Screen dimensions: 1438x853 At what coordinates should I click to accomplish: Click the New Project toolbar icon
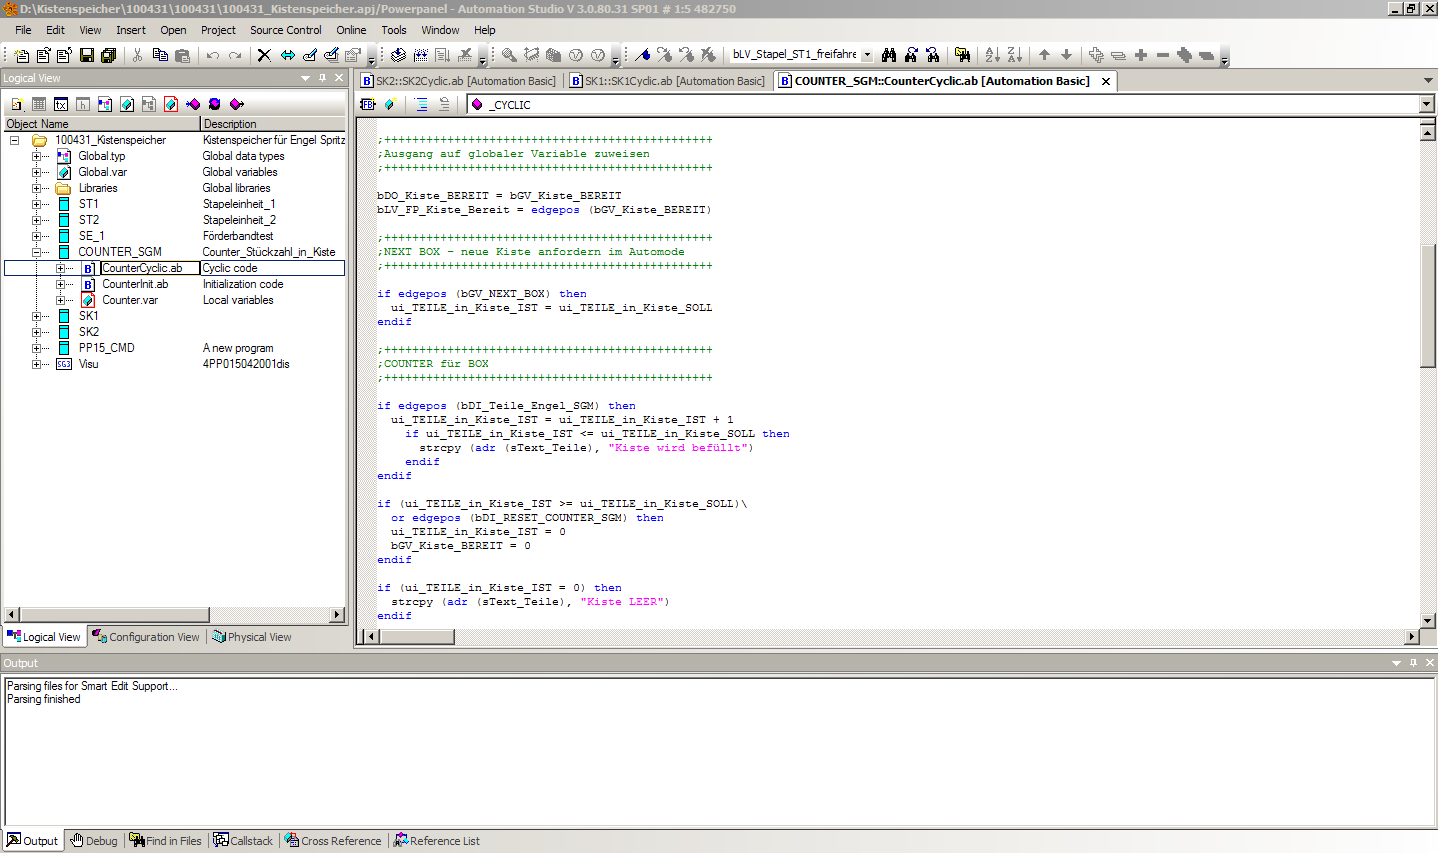(22, 55)
